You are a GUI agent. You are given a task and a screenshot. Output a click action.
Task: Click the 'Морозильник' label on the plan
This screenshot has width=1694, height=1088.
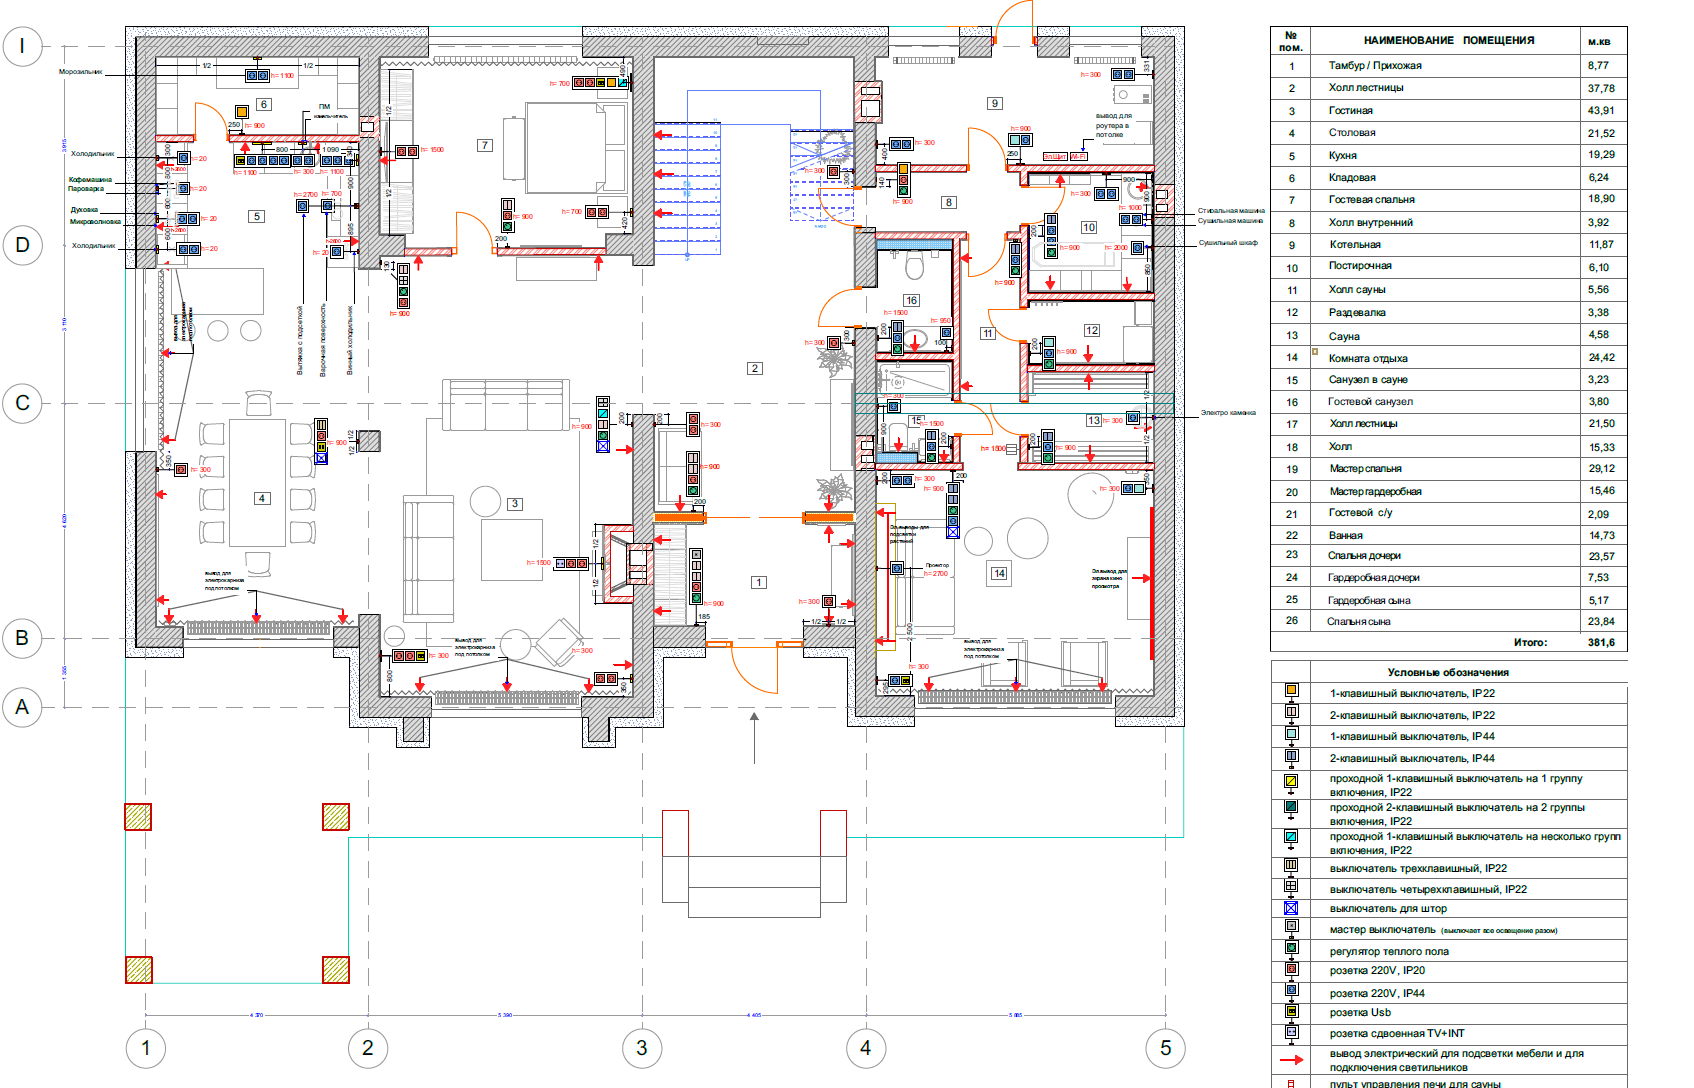pyautogui.click(x=80, y=72)
